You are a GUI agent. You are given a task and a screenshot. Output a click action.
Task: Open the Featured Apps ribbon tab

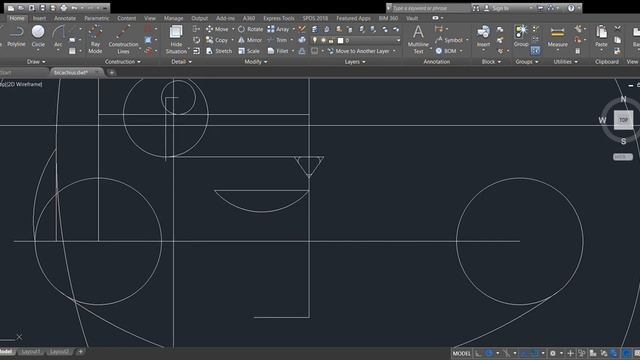pyautogui.click(x=353, y=18)
